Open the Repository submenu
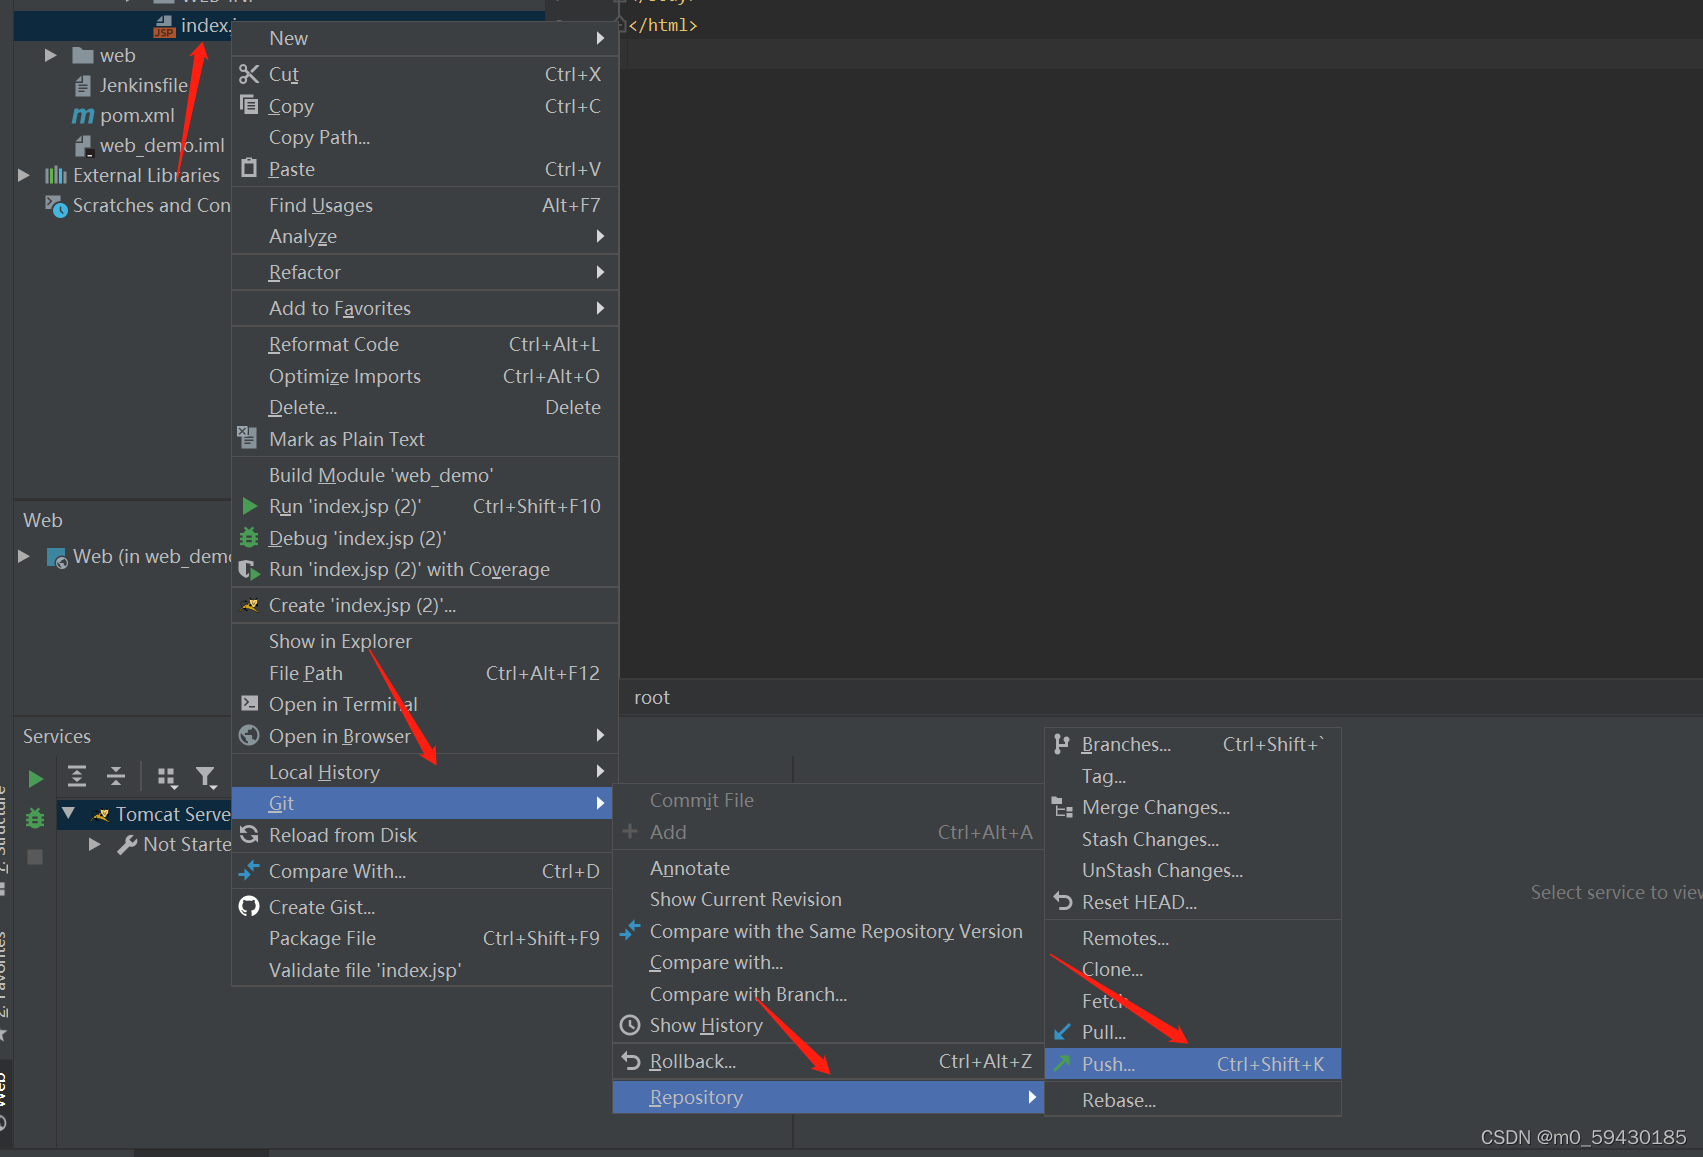The width and height of the screenshot is (1703, 1157). point(828,1097)
